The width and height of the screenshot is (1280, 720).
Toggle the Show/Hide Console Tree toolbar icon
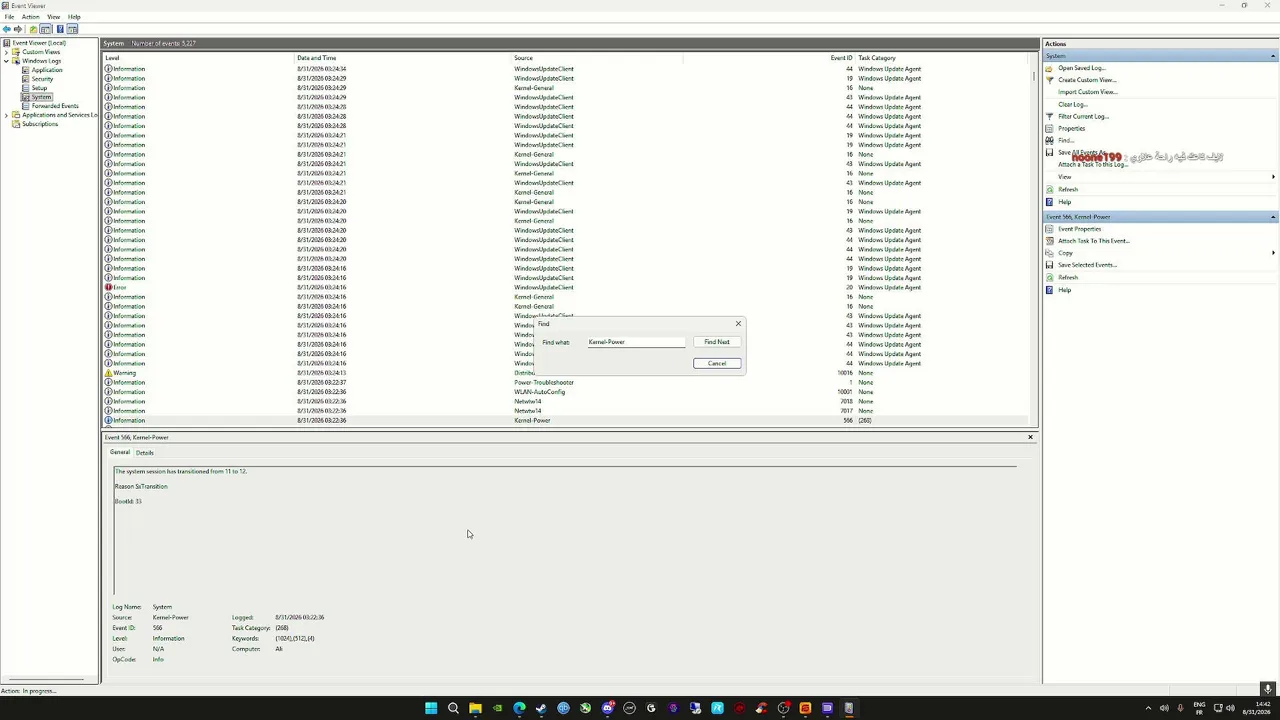click(x=46, y=29)
